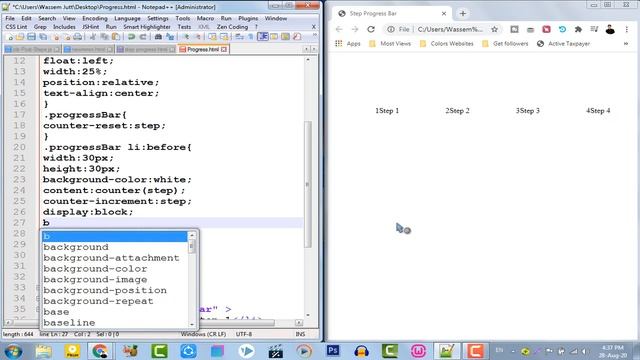Open the Zen Coding menu
The image size is (640, 360).
pyautogui.click(x=232, y=27)
